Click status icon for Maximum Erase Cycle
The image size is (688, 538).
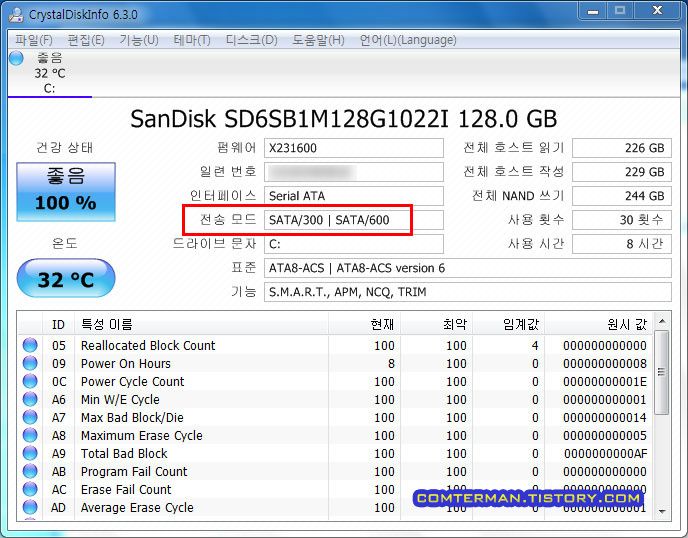coord(30,435)
